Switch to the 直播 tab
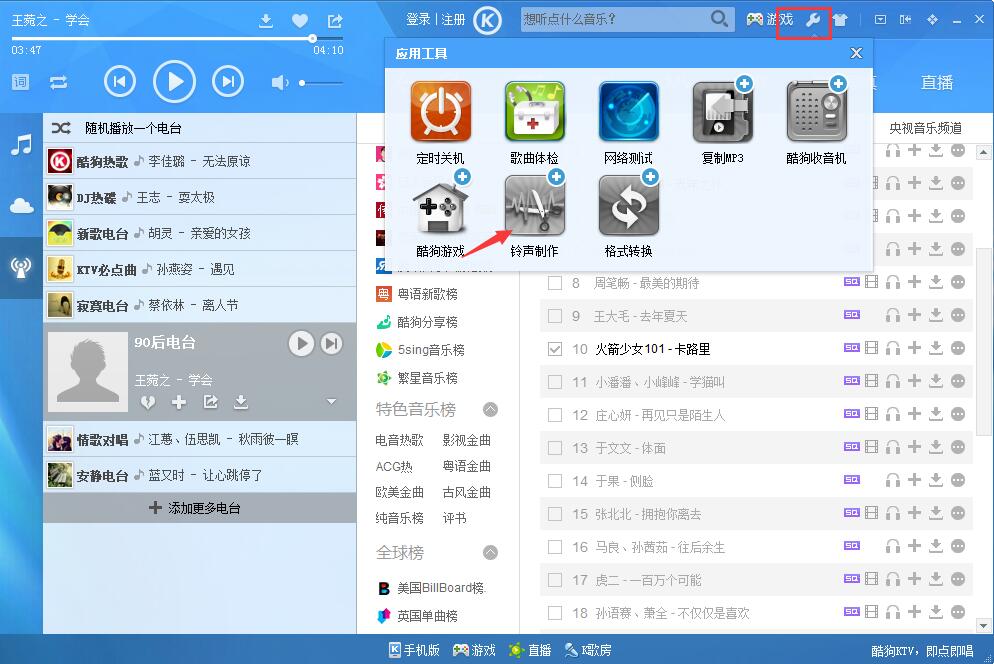Image resolution: width=994 pixels, height=664 pixels. click(937, 83)
